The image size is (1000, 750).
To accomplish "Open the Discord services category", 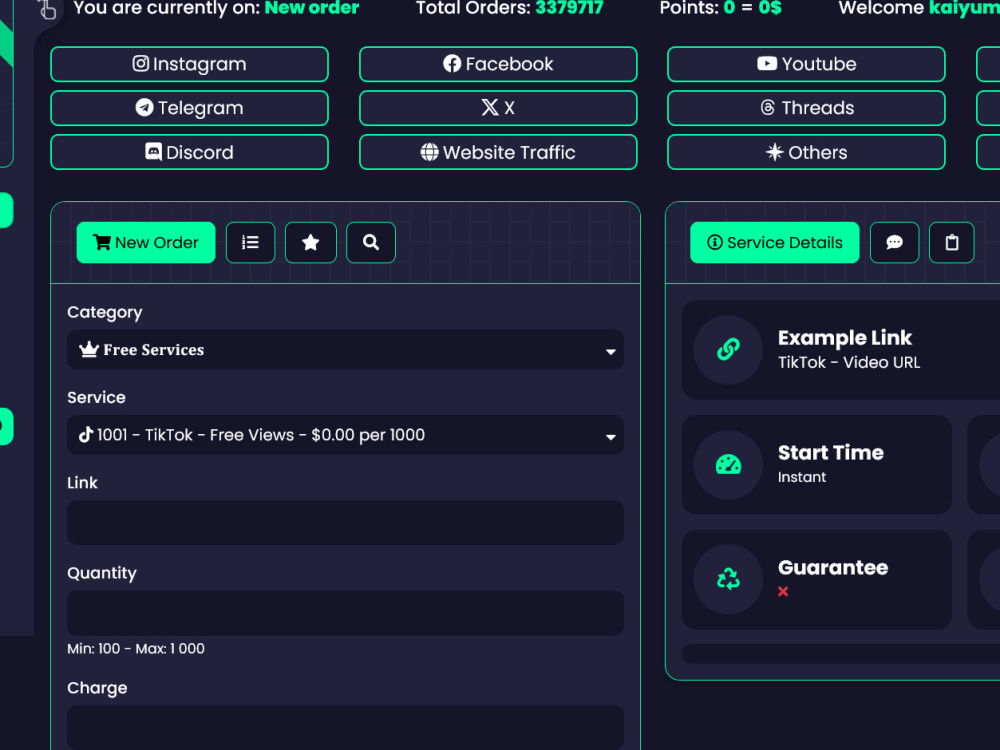I will coord(189,152).
